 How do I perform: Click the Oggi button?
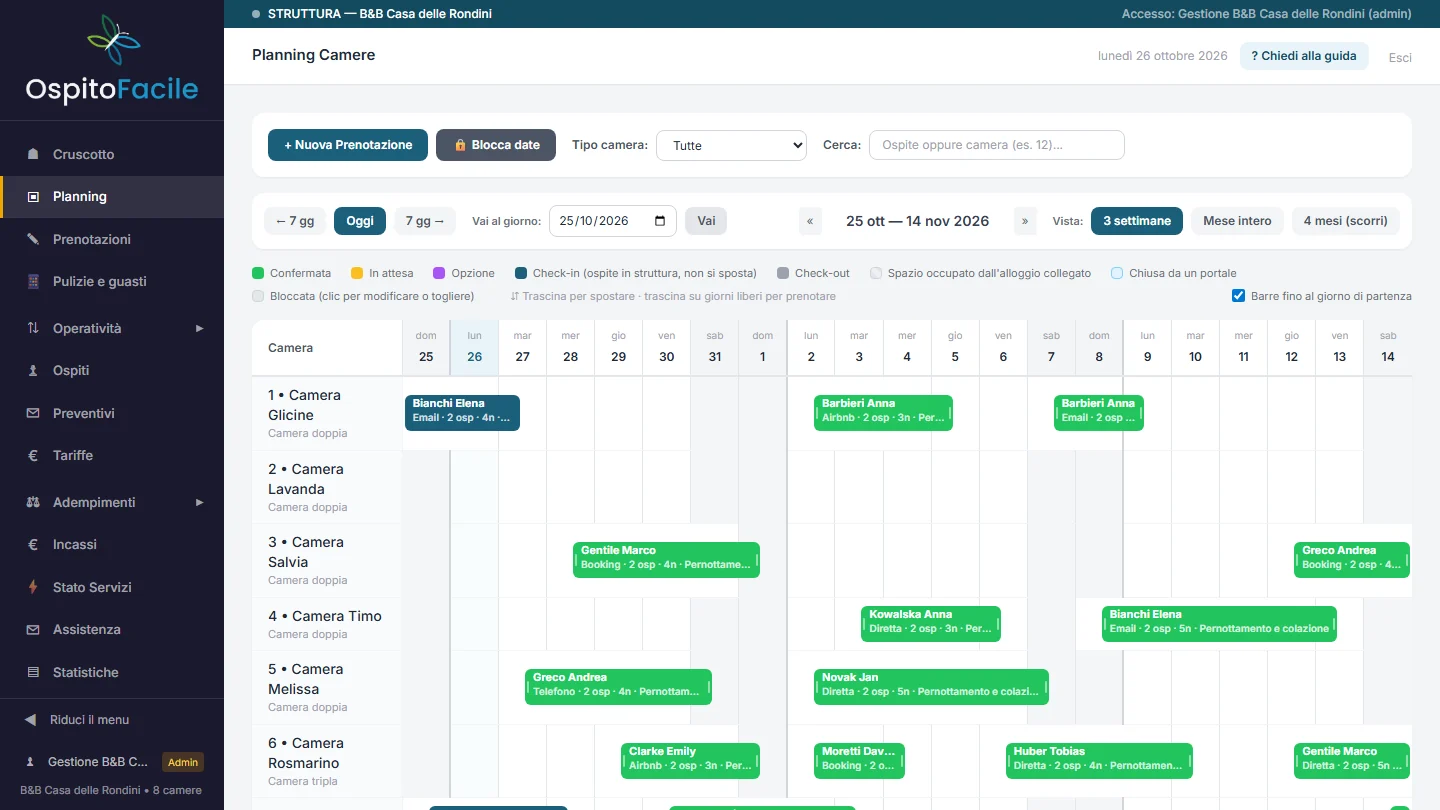point(360,221)
